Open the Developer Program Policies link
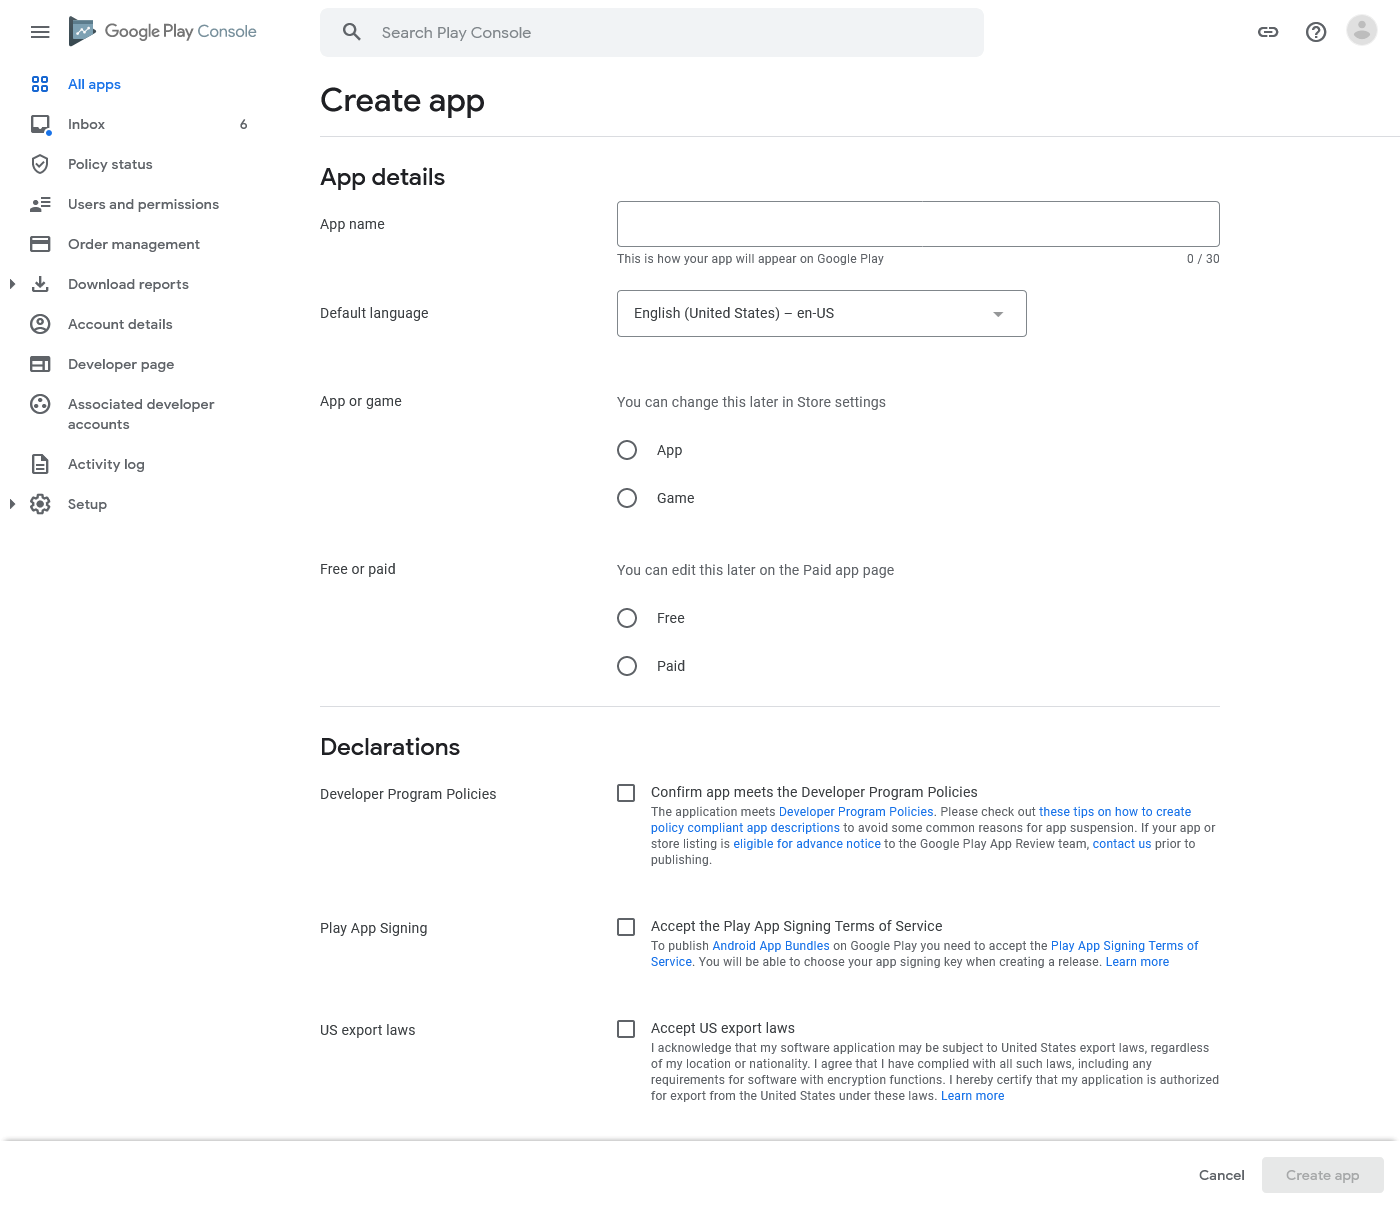 click(x=856, y=812)
